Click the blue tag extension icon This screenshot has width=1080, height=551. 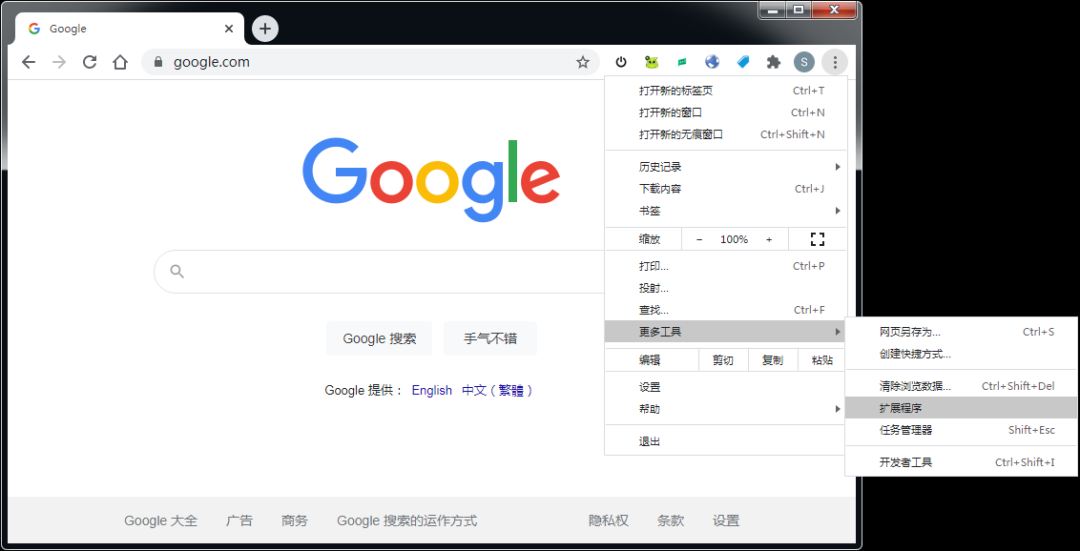pyautogui.click(x=742, y=63)
